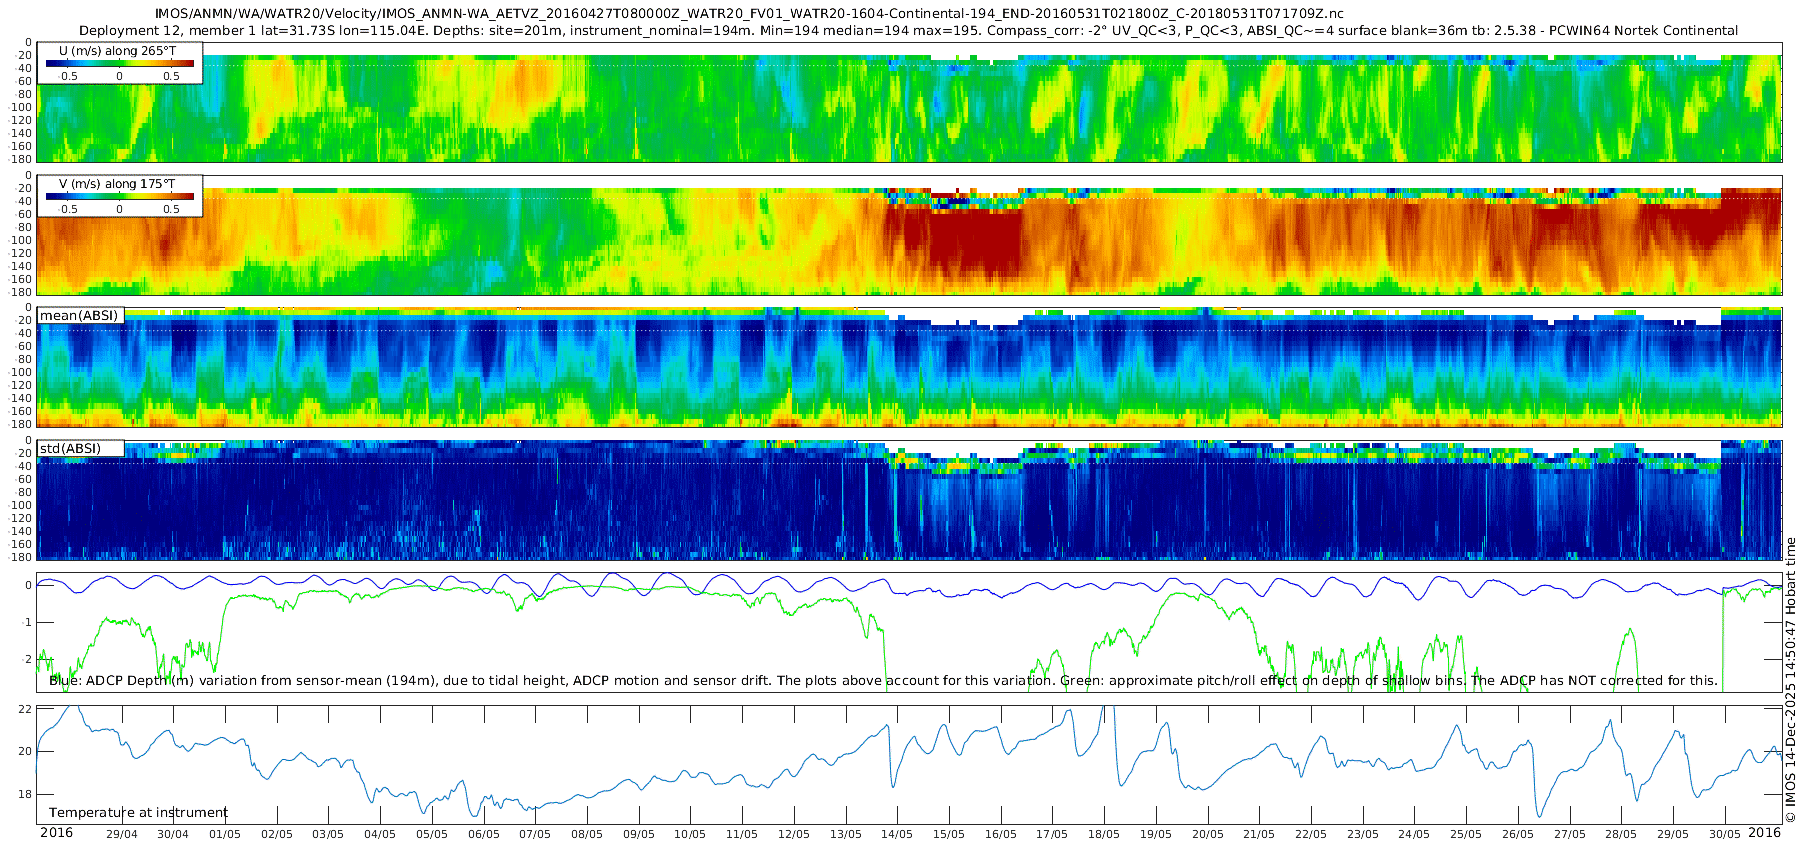1800x850 pixels.
Task: Click the 22 temperature axis tick label
Action: pyautogui.click(x=26, y=709)
